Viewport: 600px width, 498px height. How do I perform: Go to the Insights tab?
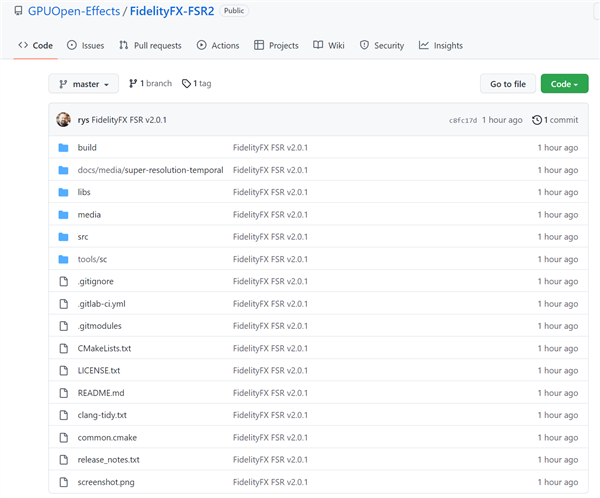(441, 45)
